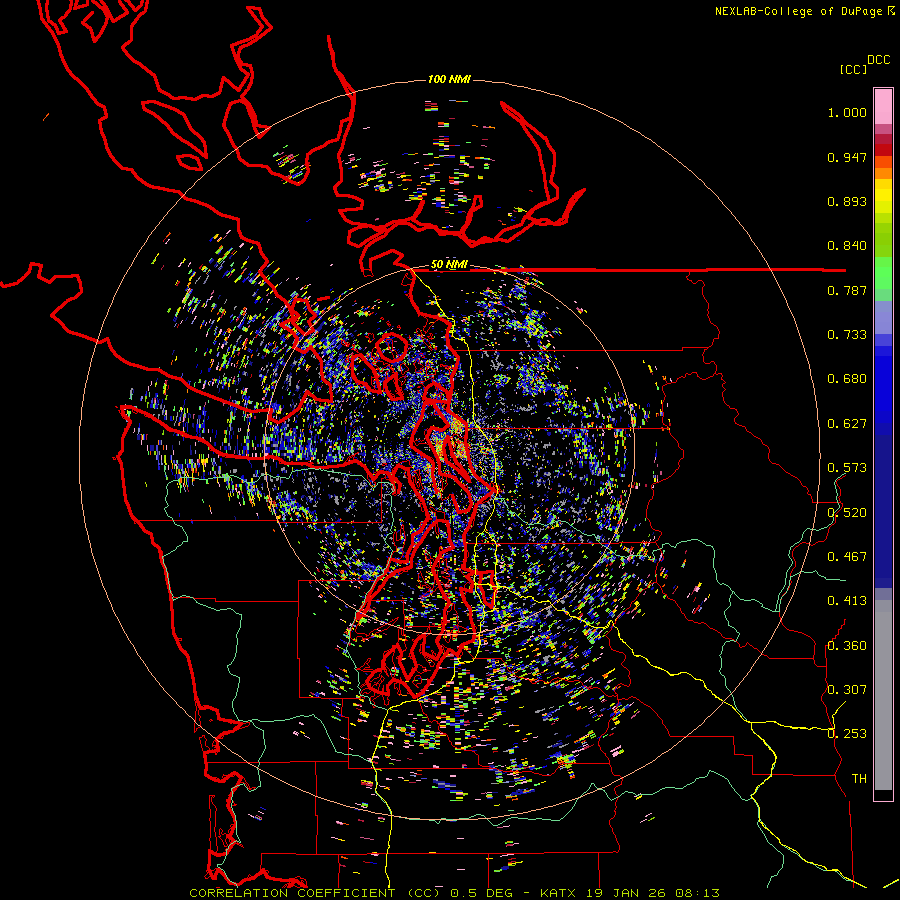Click the 50 NMI range ring label

pos(449,265)
